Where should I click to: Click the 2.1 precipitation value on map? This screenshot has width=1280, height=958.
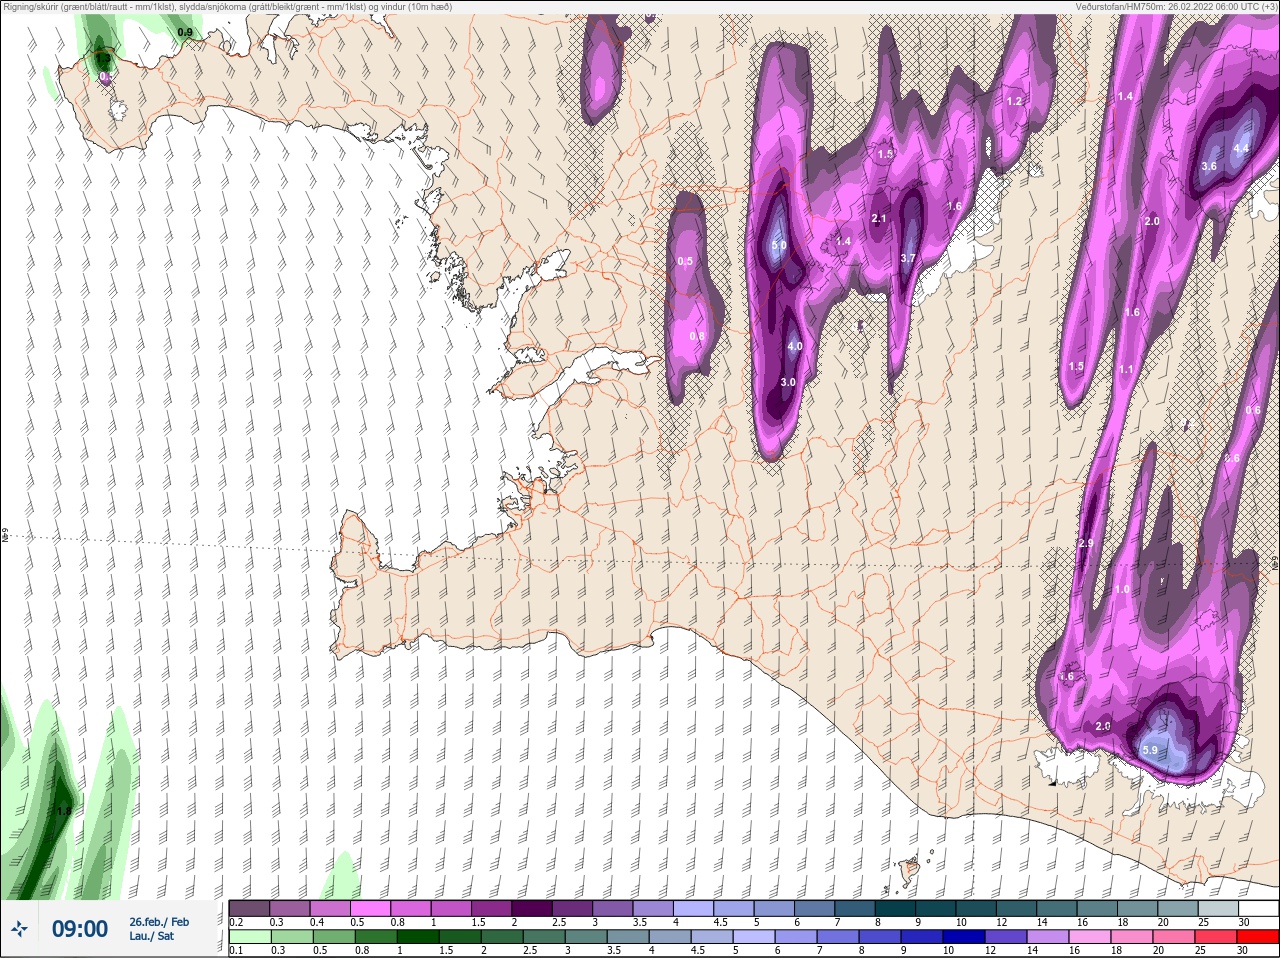879,218
